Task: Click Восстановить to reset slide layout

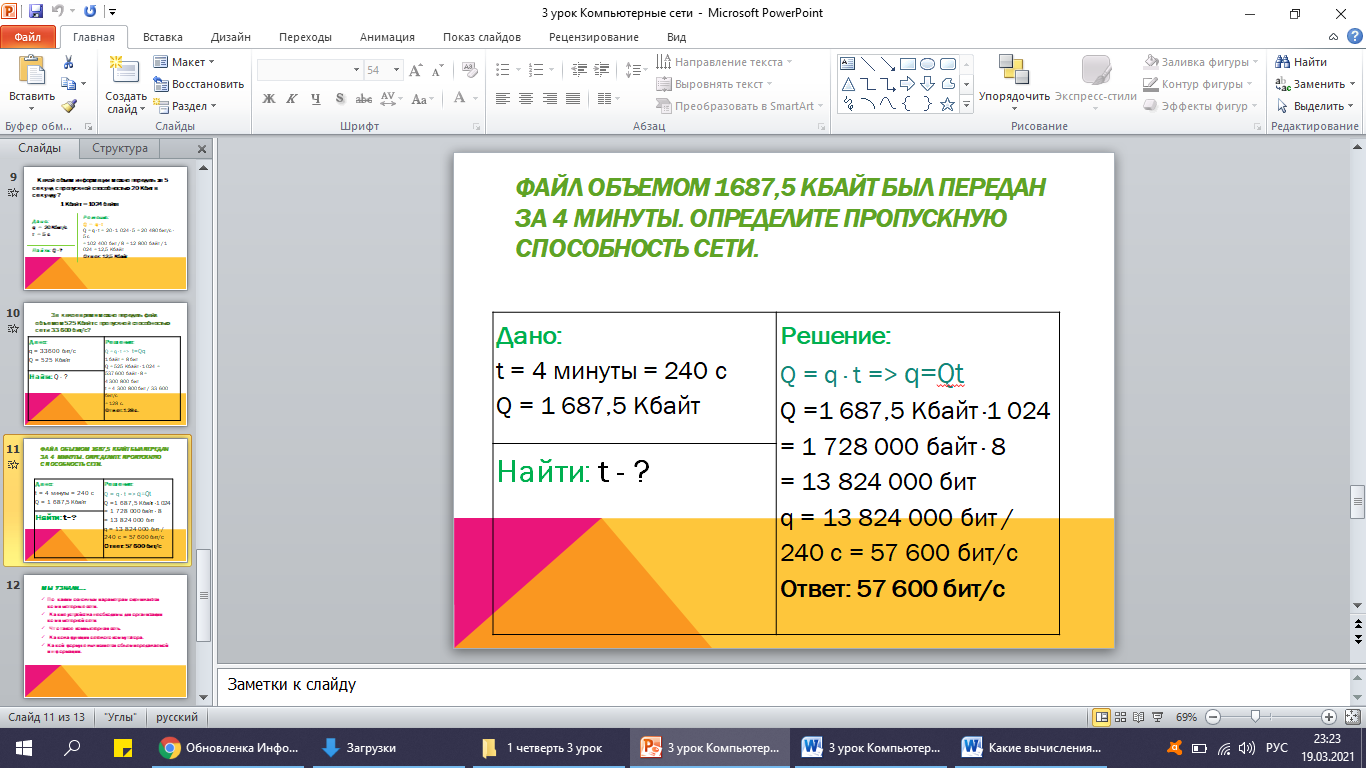Action: click(x=199, y=84)
